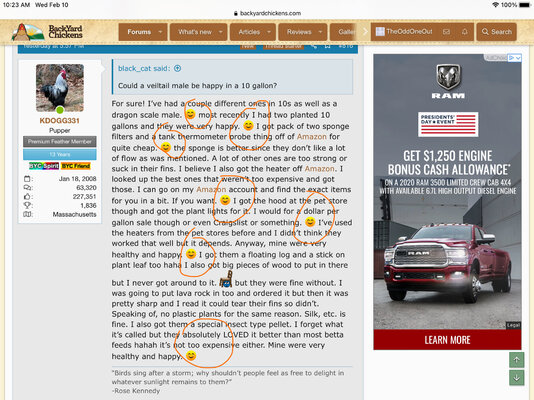Click the joined date calendar icon

pyautogui.click(x=27, y=179)
